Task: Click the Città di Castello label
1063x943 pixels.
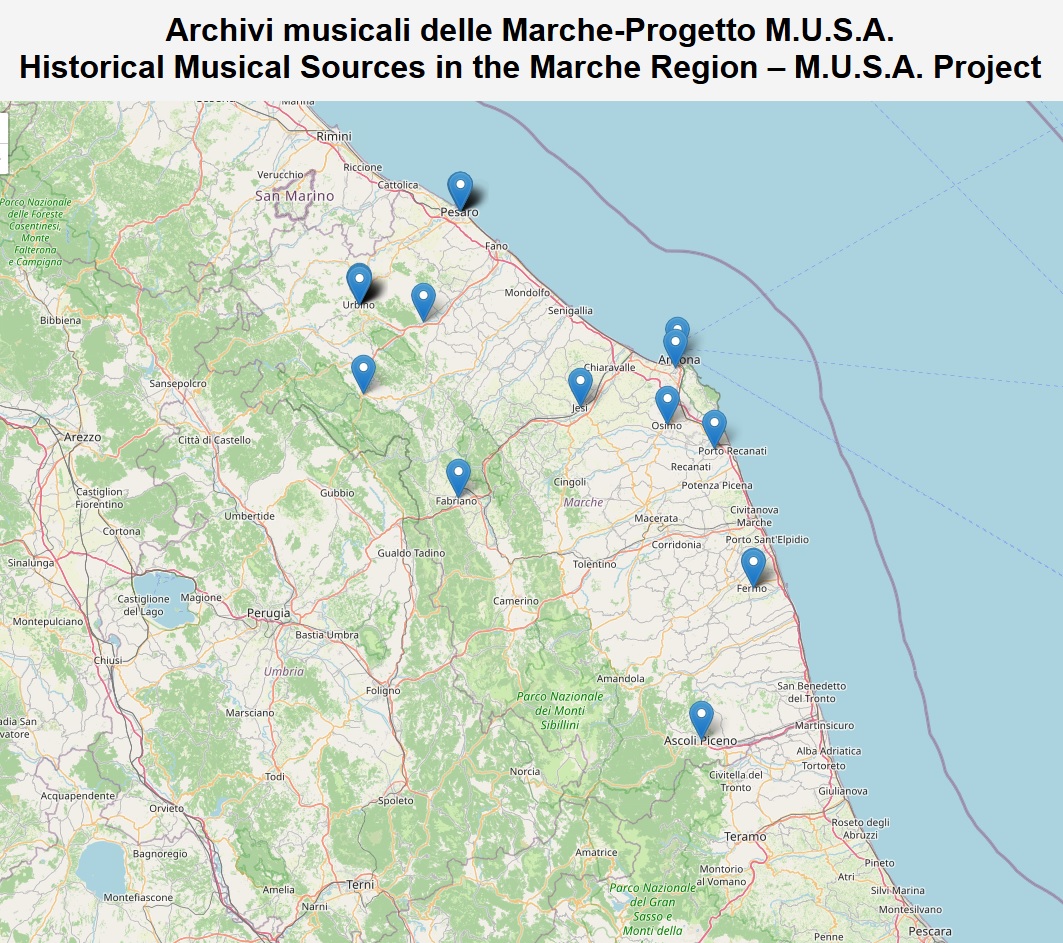Action: click(214, 440)
